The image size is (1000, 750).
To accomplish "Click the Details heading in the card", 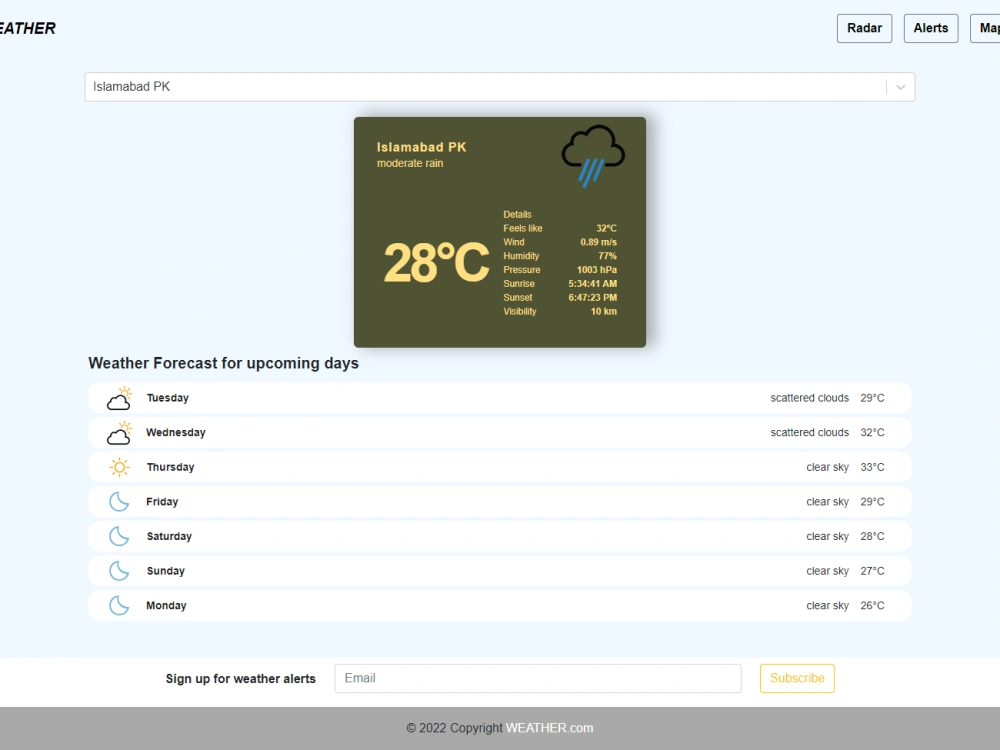I will pos(517,214).
